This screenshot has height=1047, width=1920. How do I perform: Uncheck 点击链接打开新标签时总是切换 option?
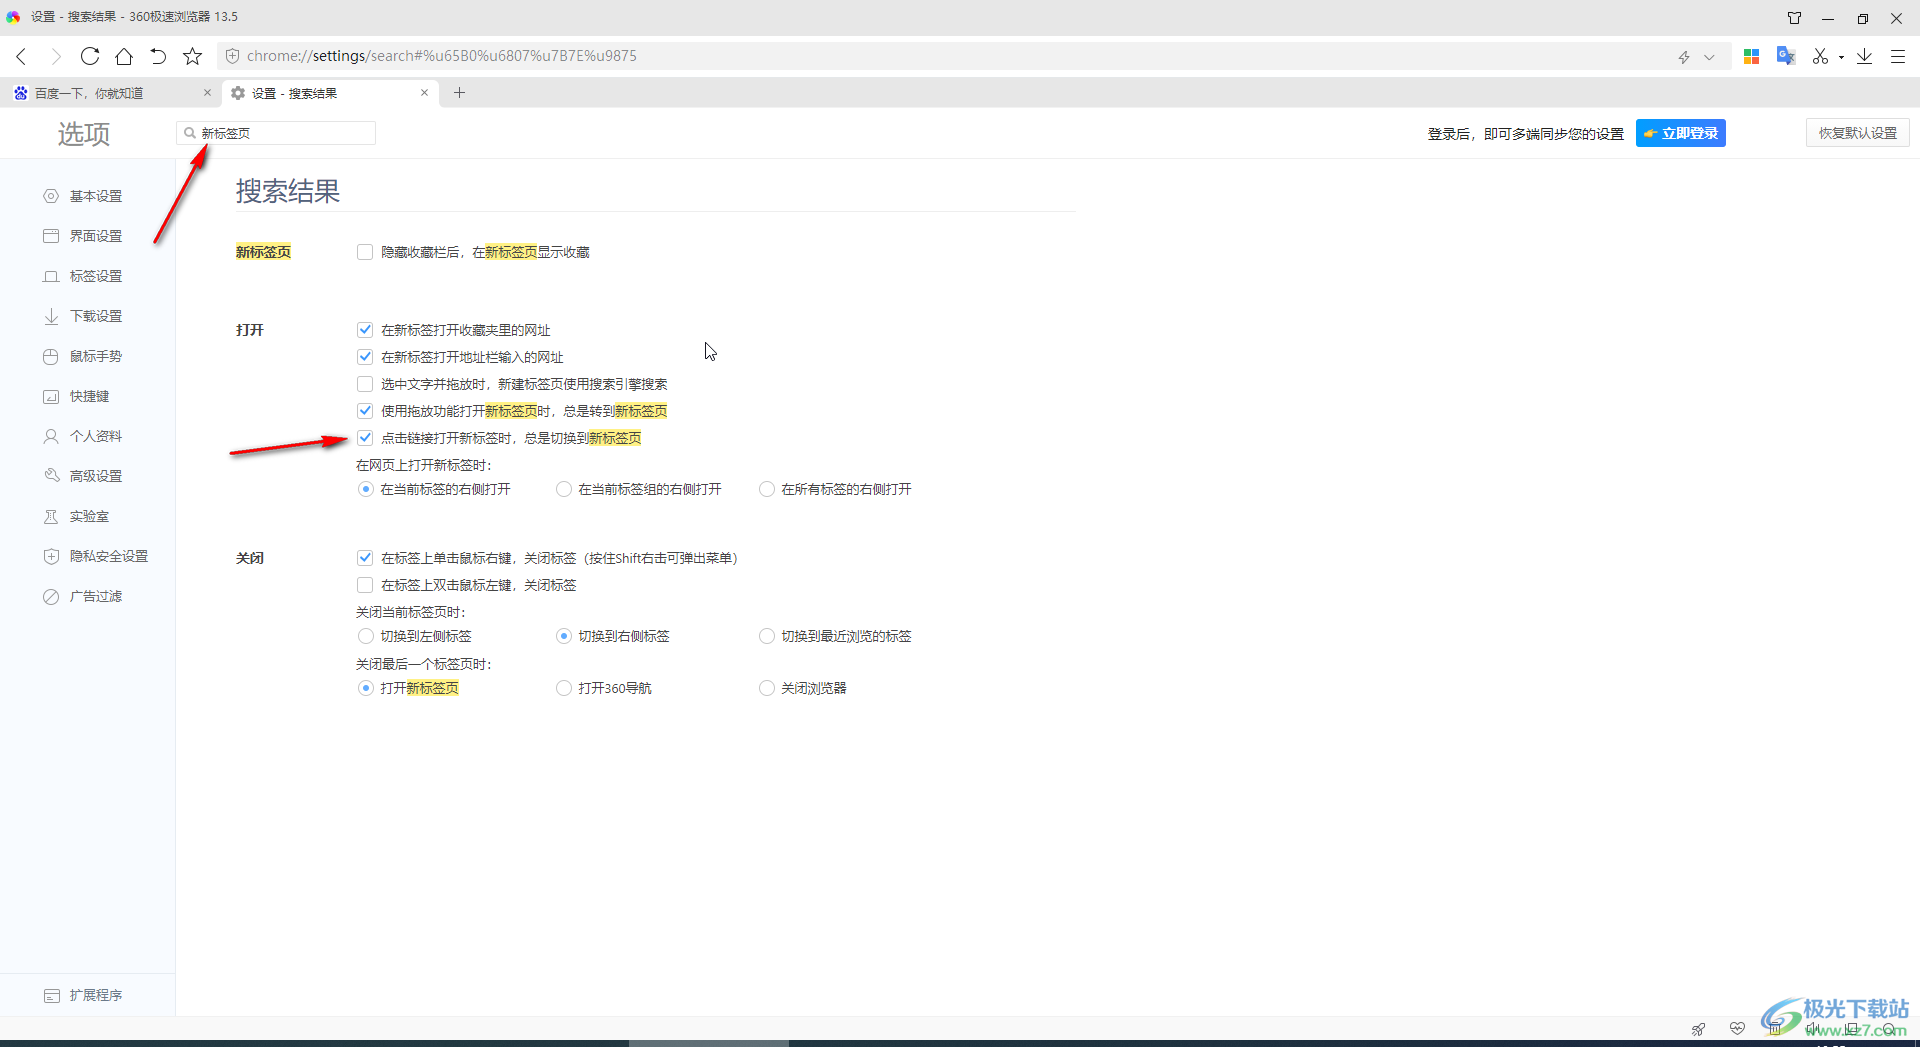coord(365,438)
